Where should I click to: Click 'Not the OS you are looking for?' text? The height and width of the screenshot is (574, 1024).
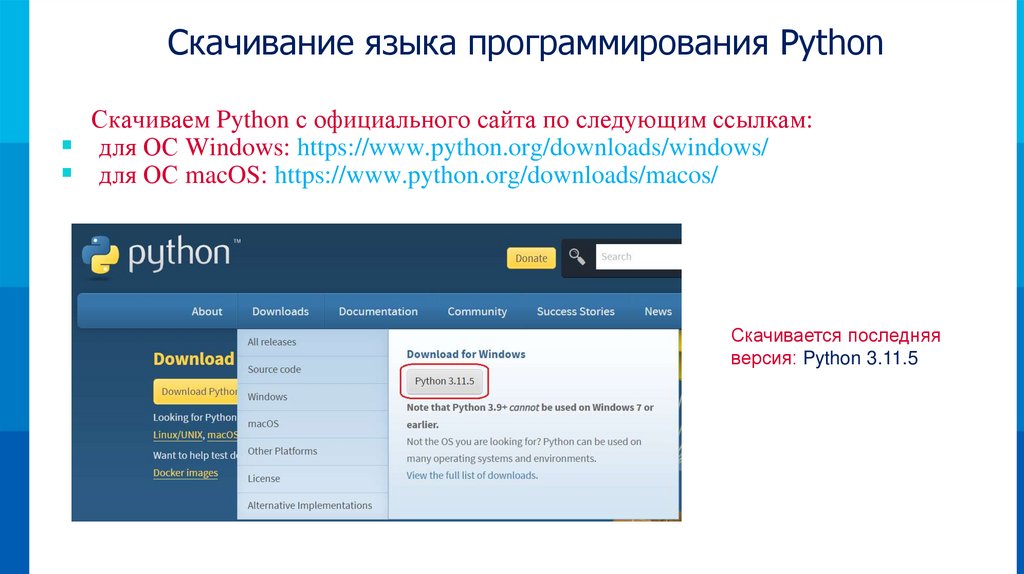[473, 441]
